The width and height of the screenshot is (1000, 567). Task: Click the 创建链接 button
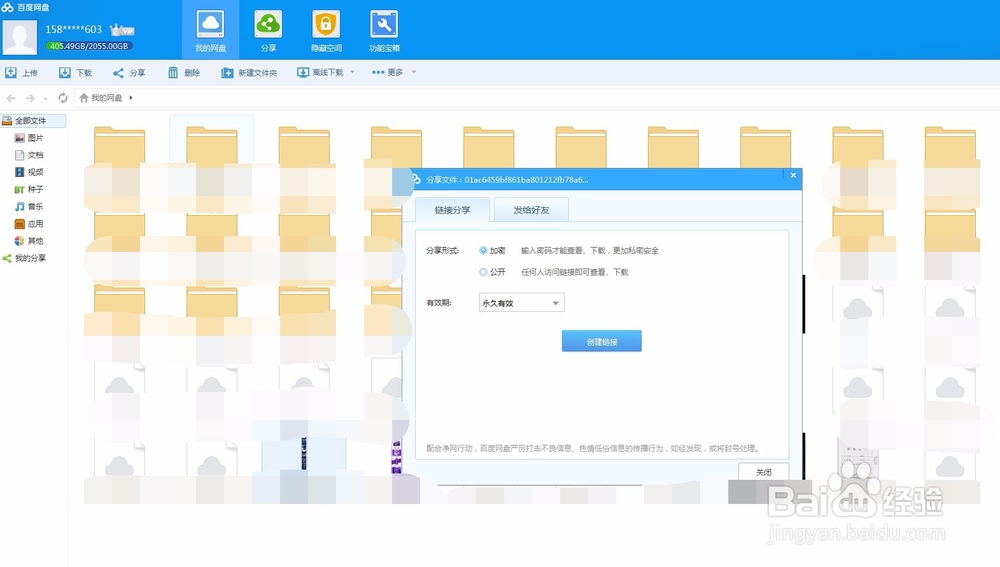coord(601,341)
